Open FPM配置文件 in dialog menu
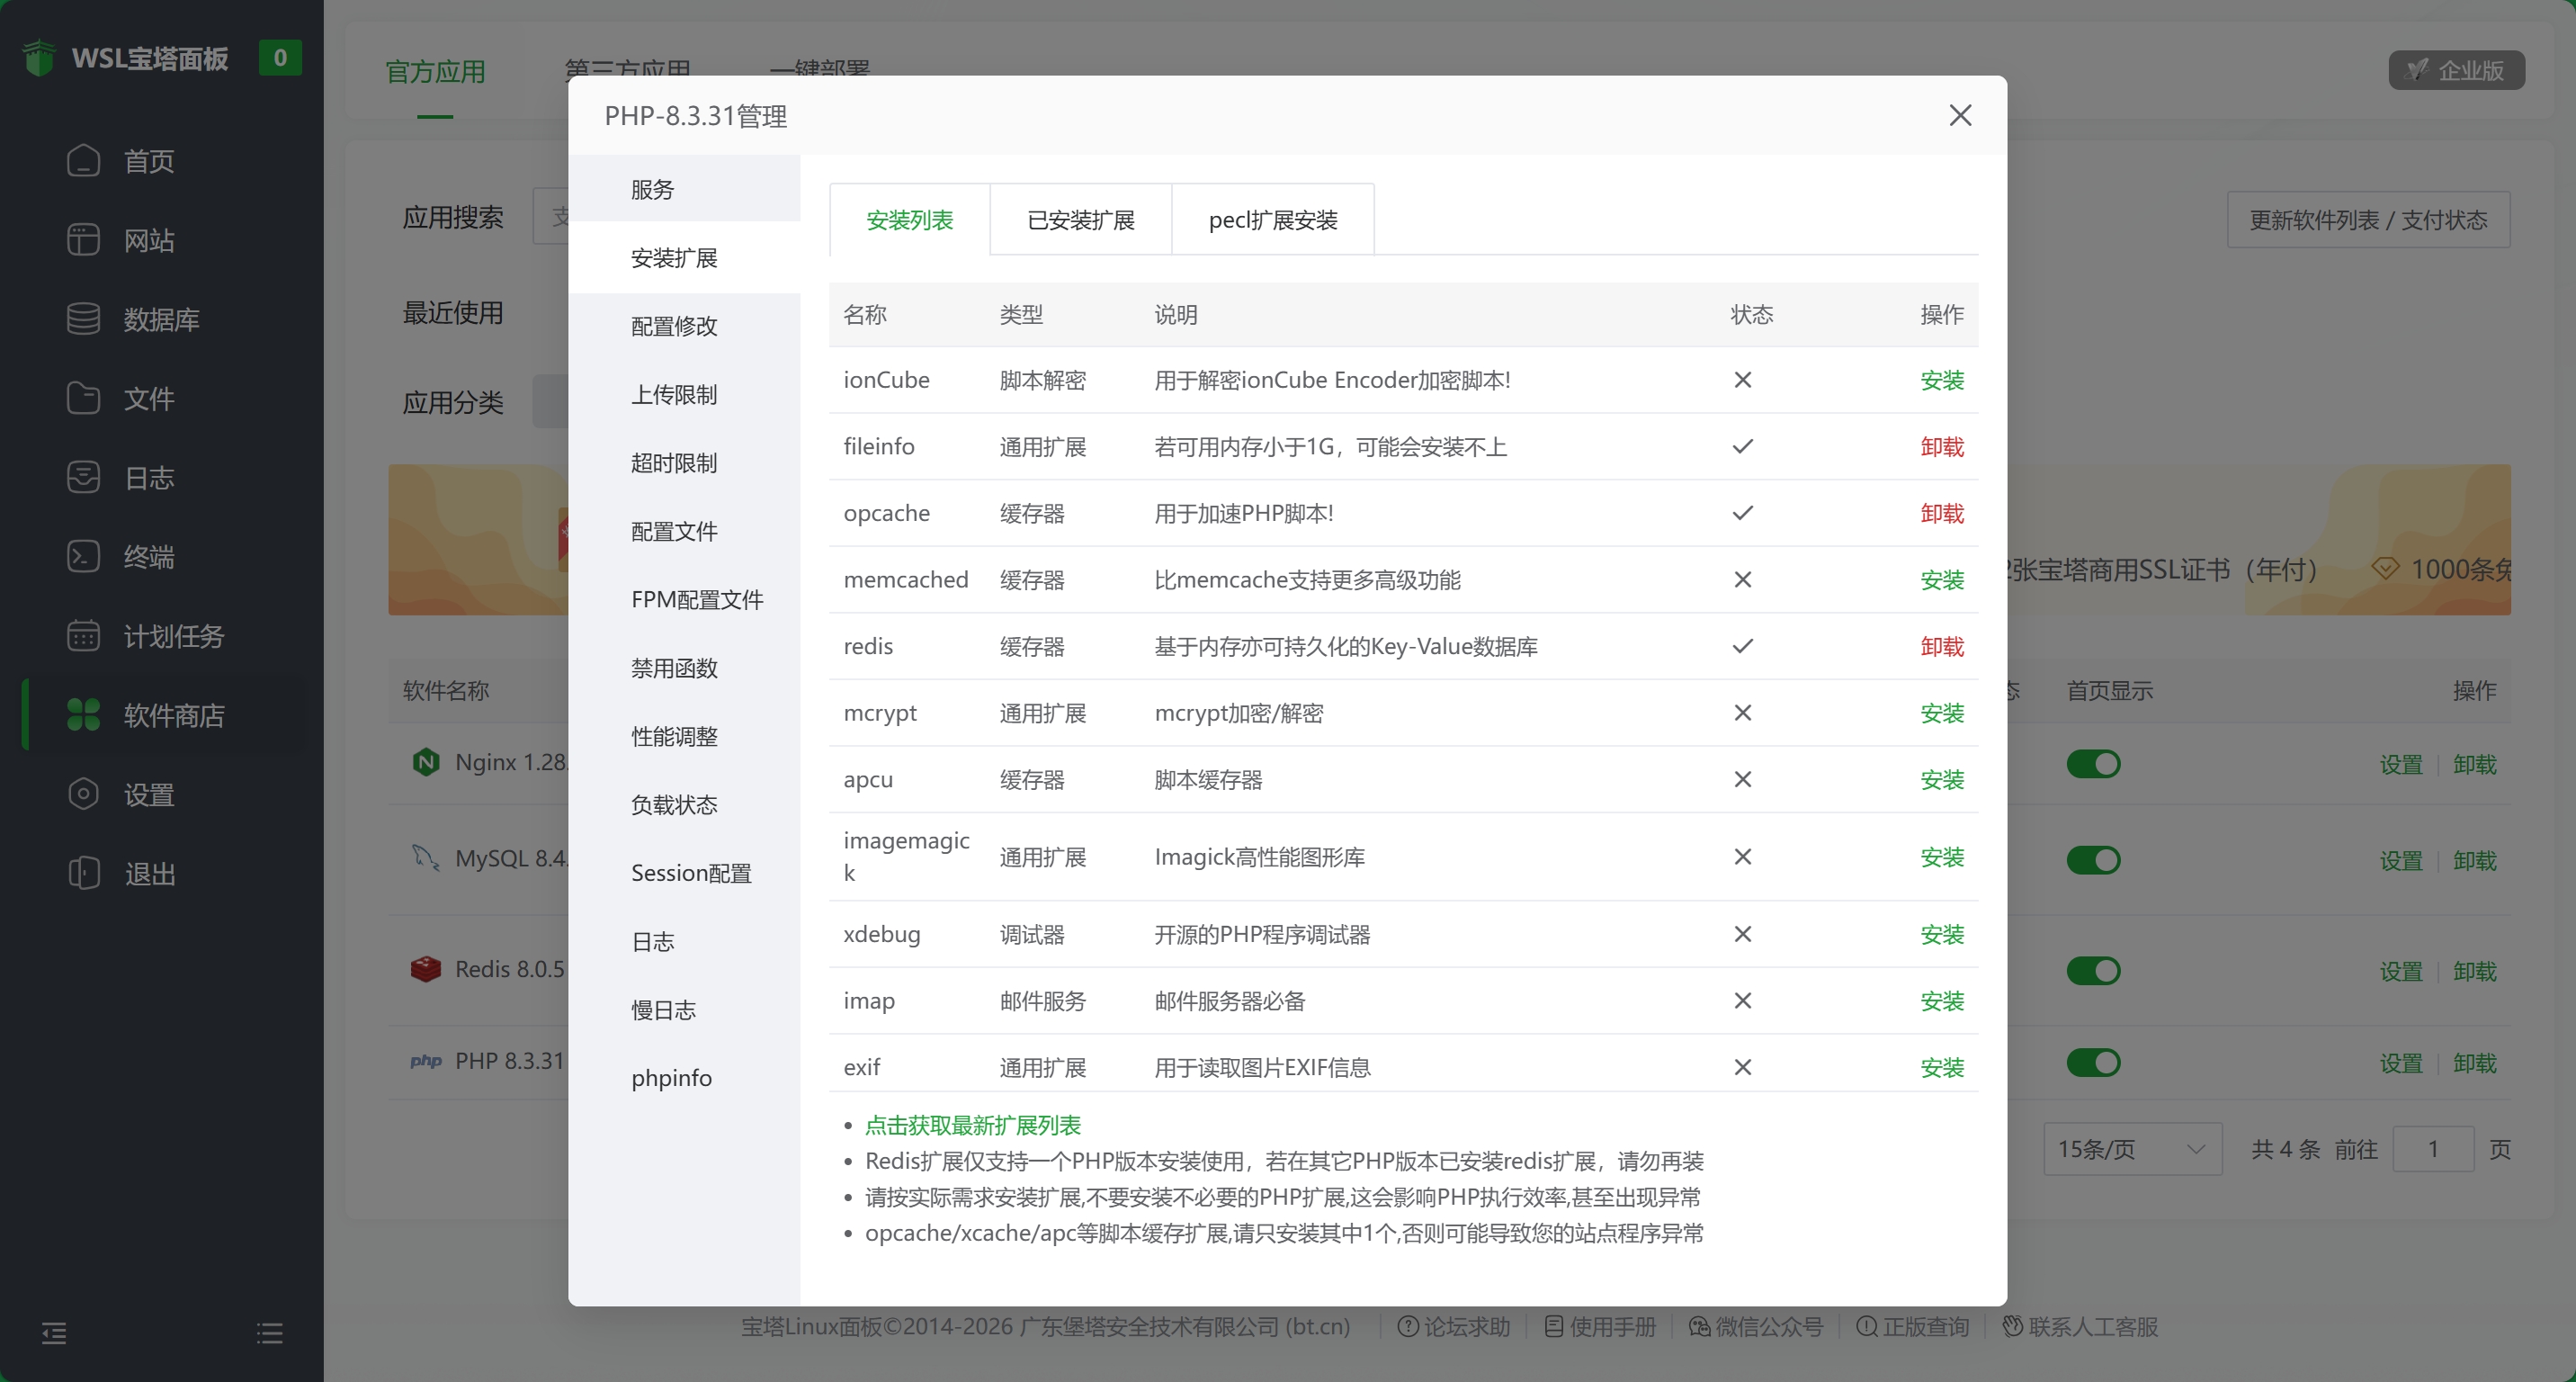Image resolution: width=2576 pixels, height=1382 pixels. pyautogui.click(x=684, y=600)
